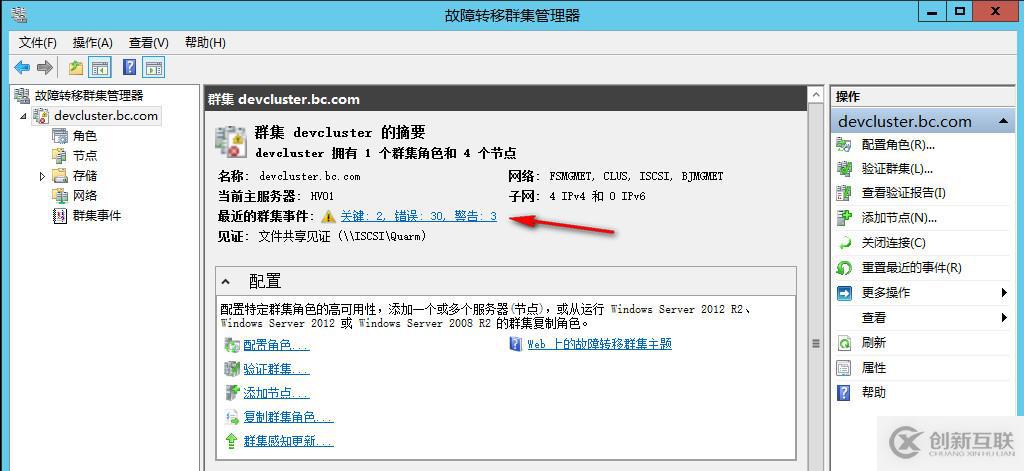Toggle the Show/Hide Console Tree toolbar icon
This screenshot has height=471, width=1024.
(100, 67)
